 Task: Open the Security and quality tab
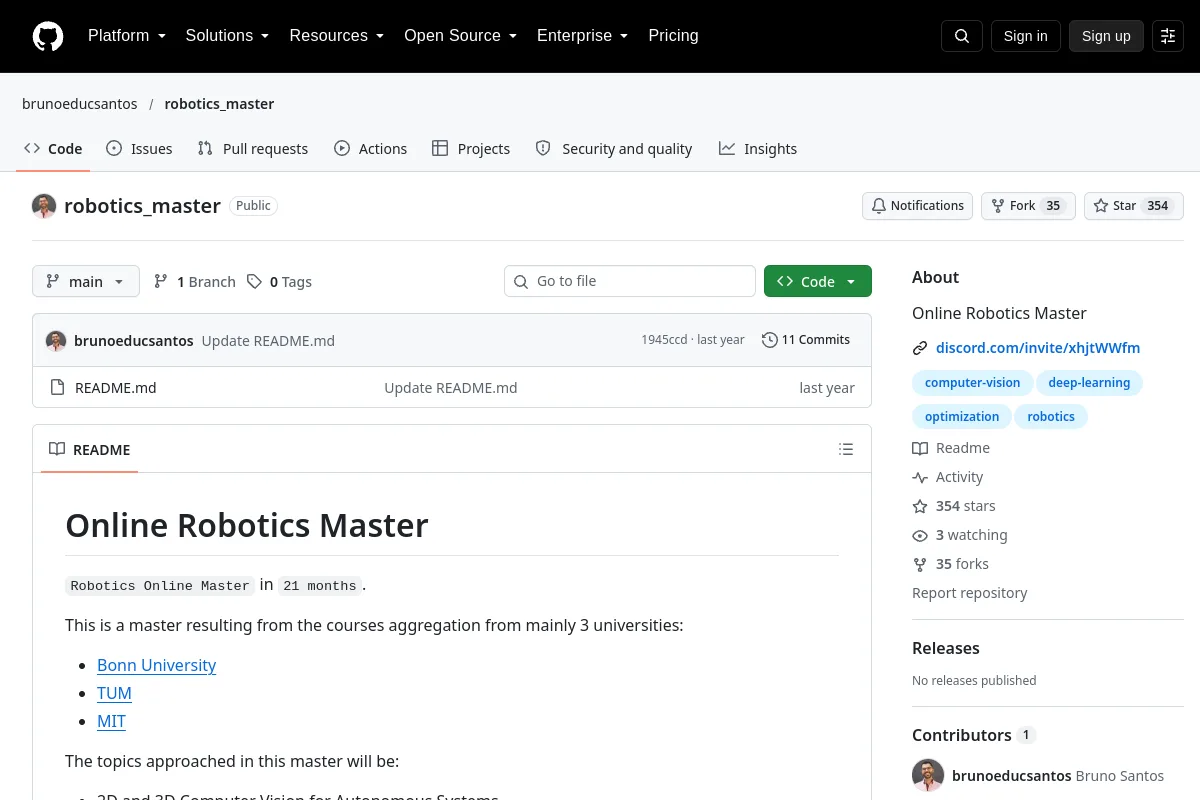pyautogui.click(x=614, y=149)
